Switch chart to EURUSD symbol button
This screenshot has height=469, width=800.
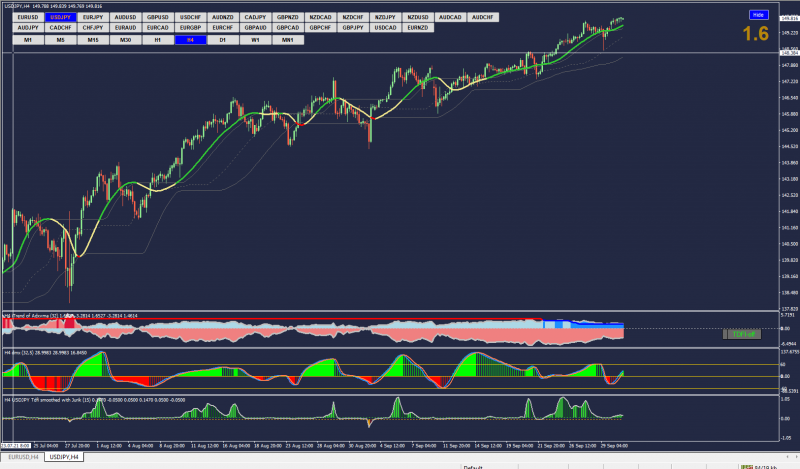[x=28, y=17]
